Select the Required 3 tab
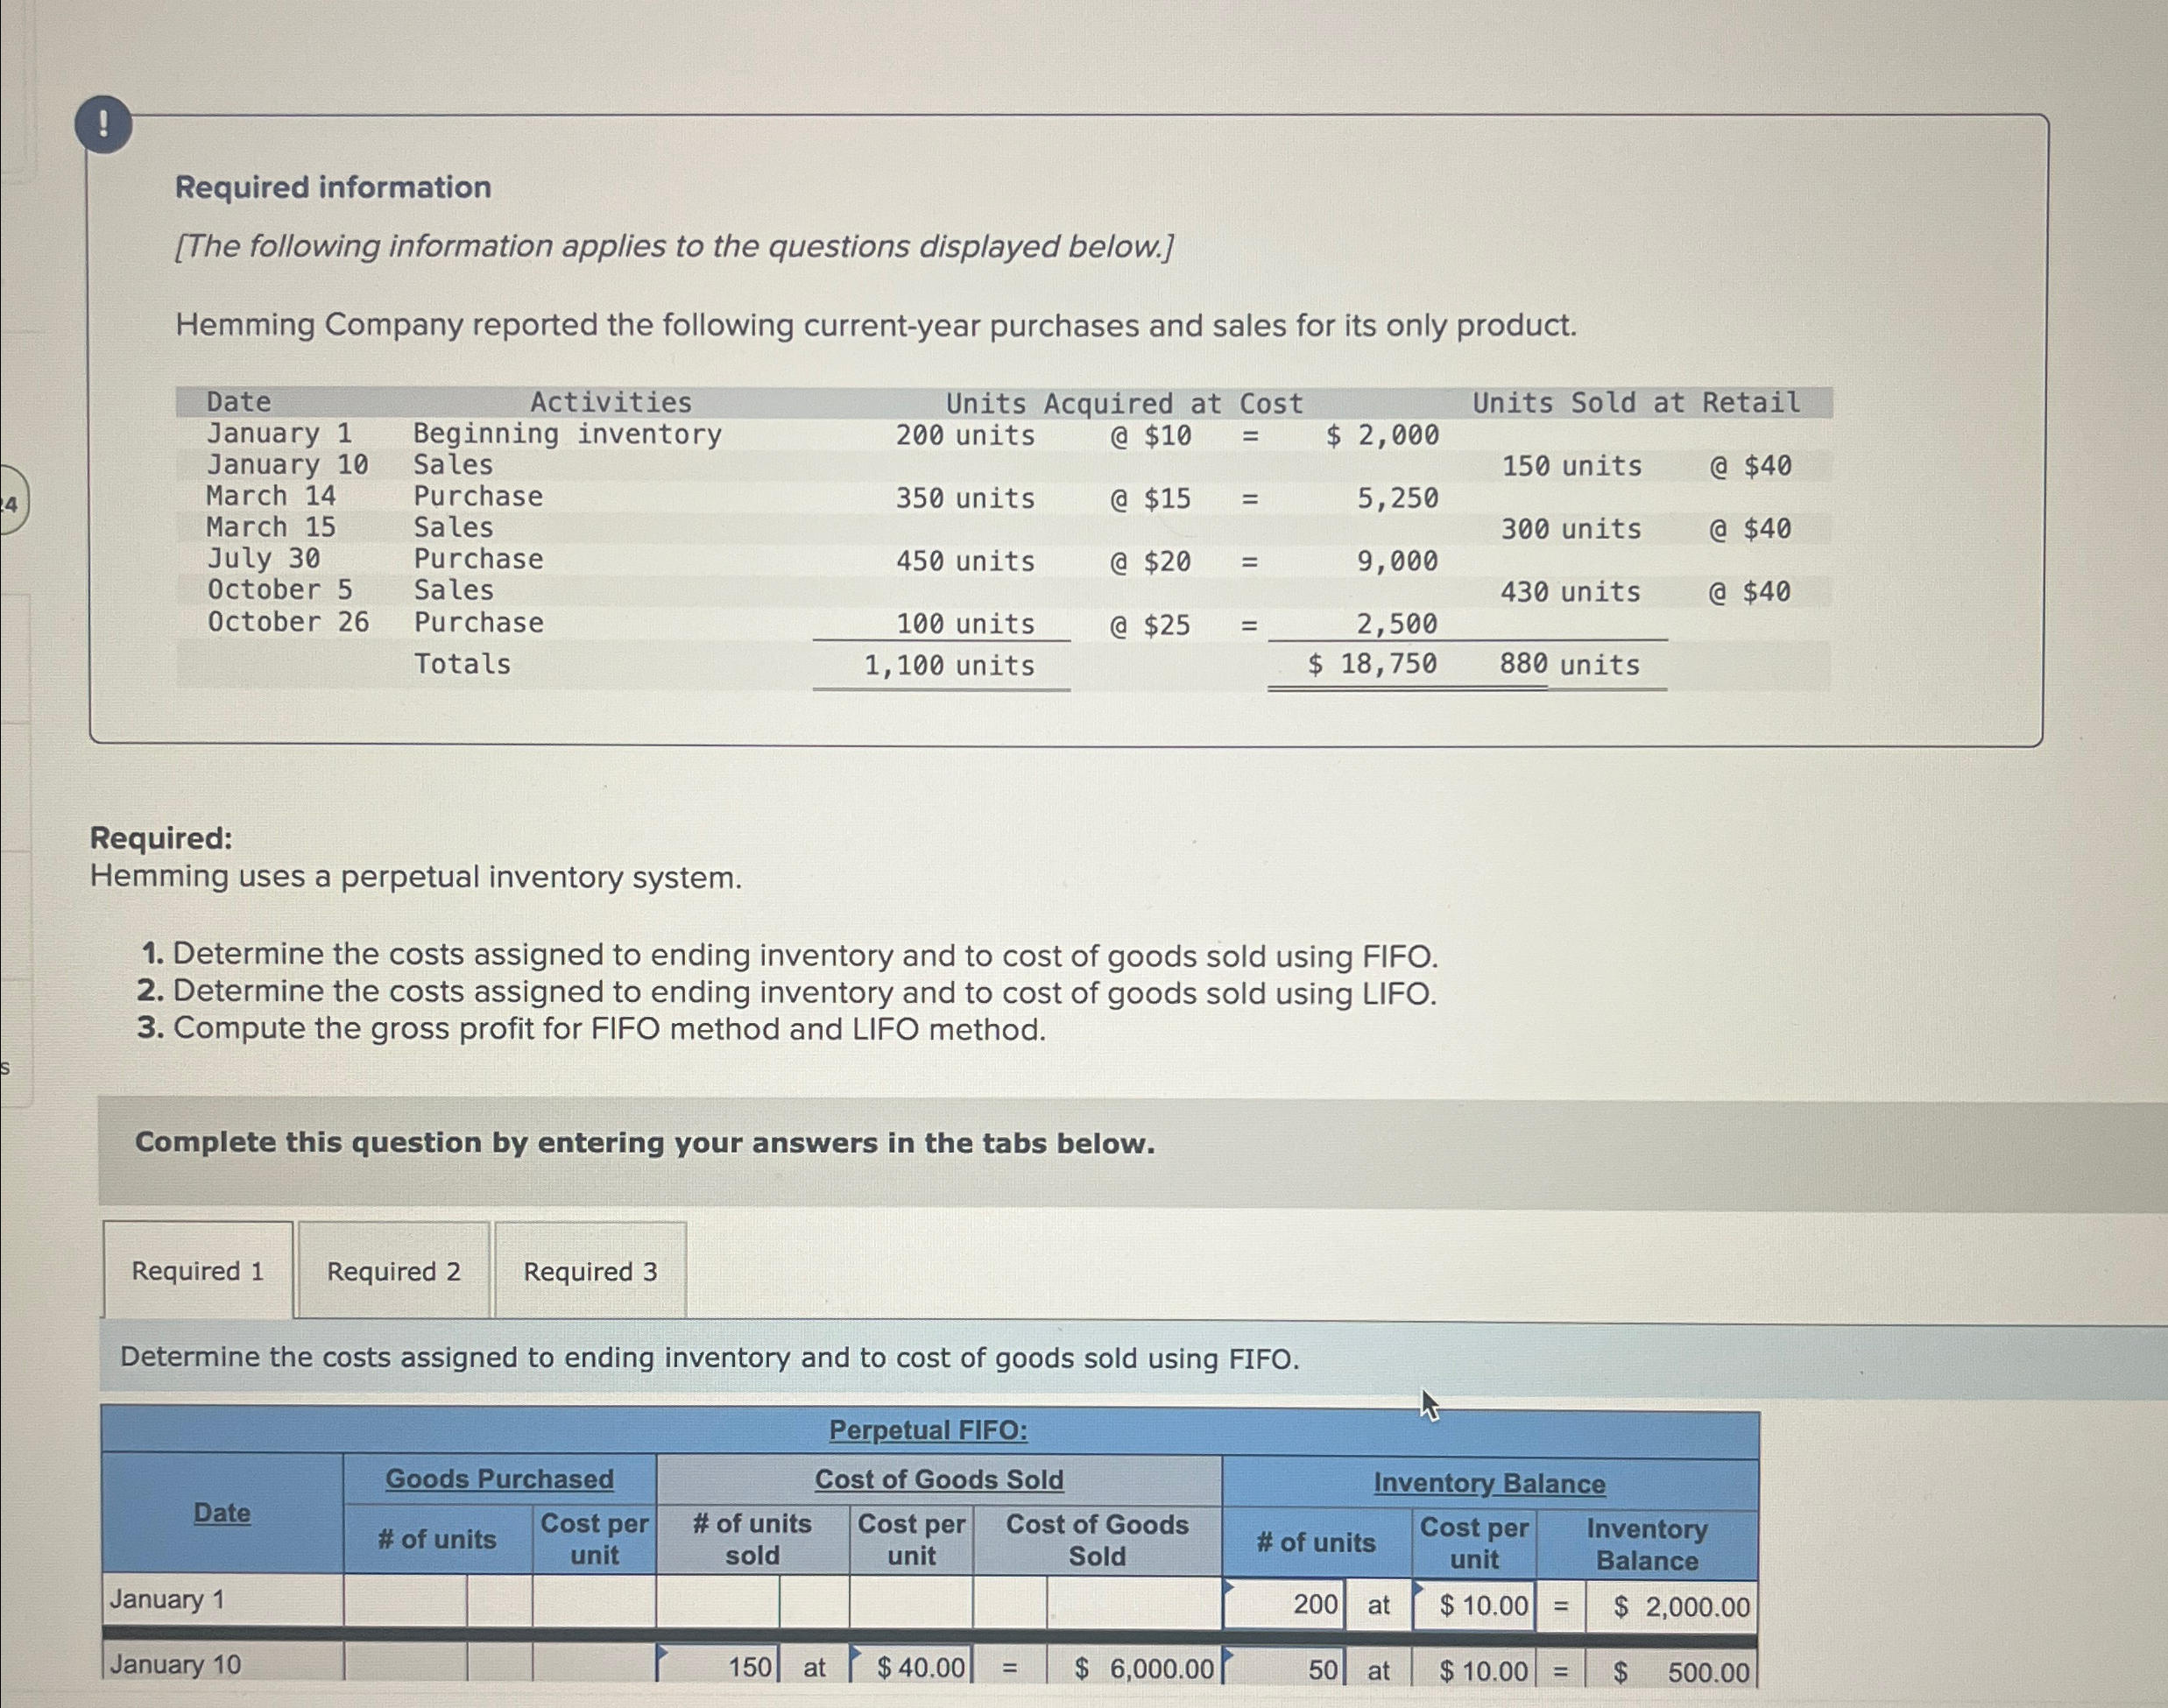 590,1272
